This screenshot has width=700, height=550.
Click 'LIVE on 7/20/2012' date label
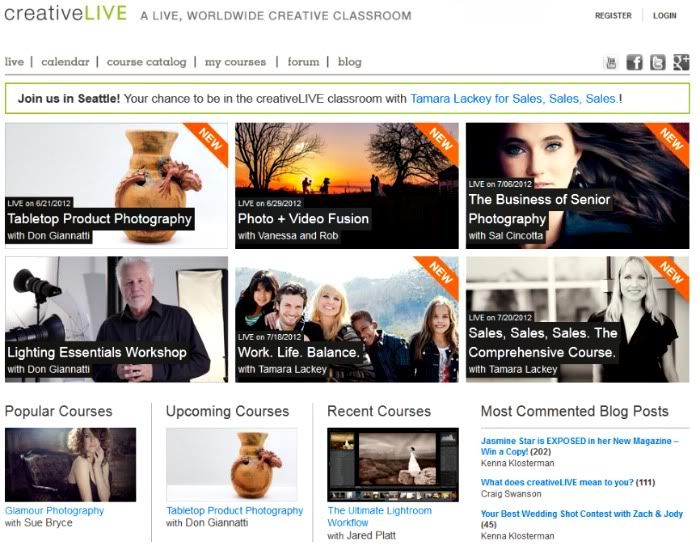[500, 317]
